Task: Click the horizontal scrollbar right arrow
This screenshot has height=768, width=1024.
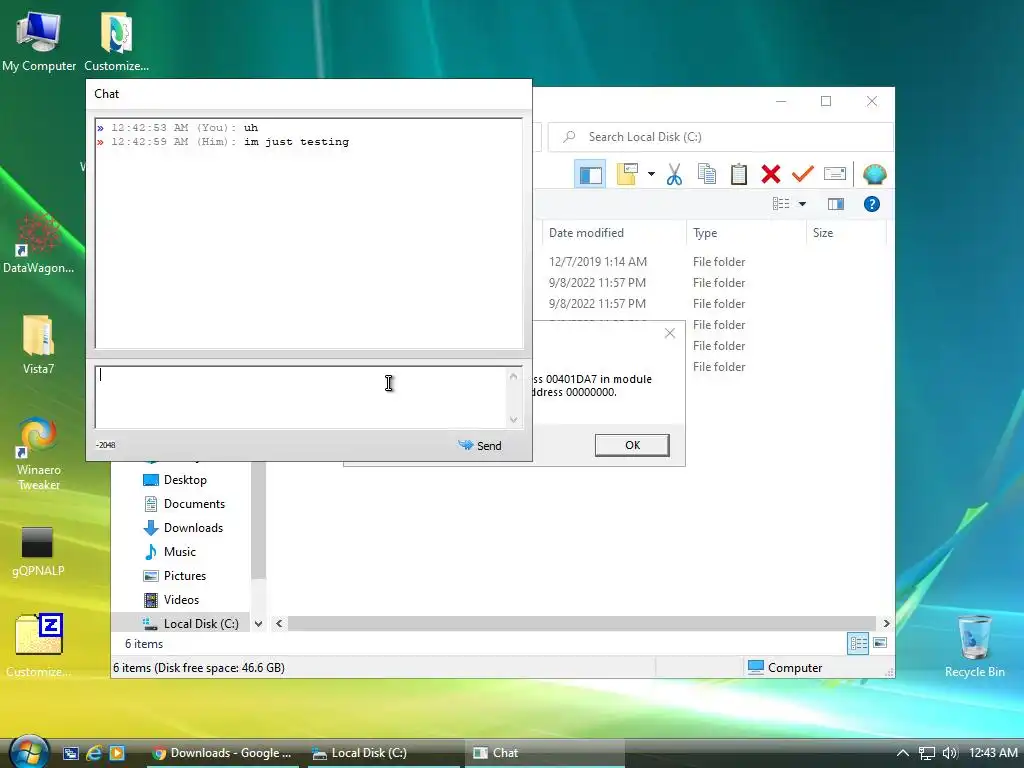Action: 886,624
